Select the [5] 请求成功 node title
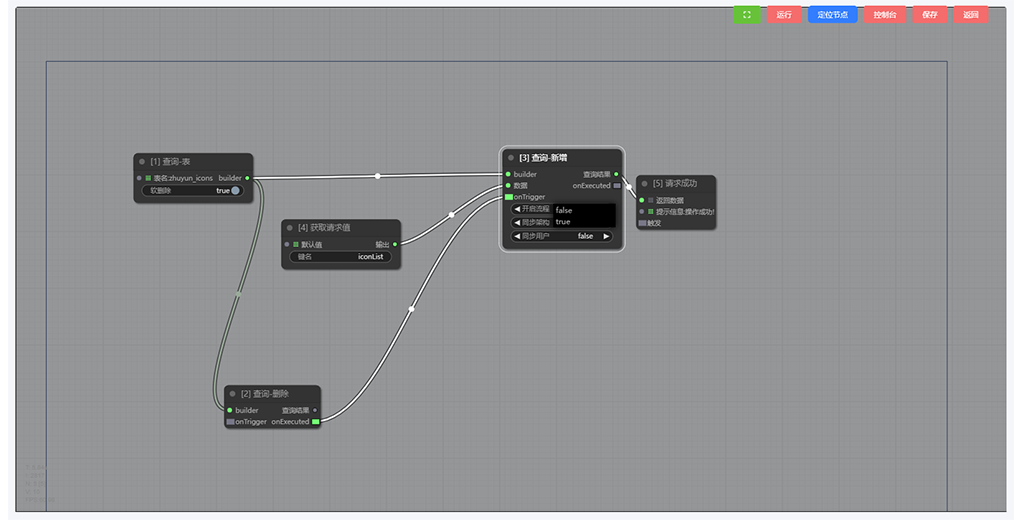The image size is (1024, 520). (x=675, y=184)
